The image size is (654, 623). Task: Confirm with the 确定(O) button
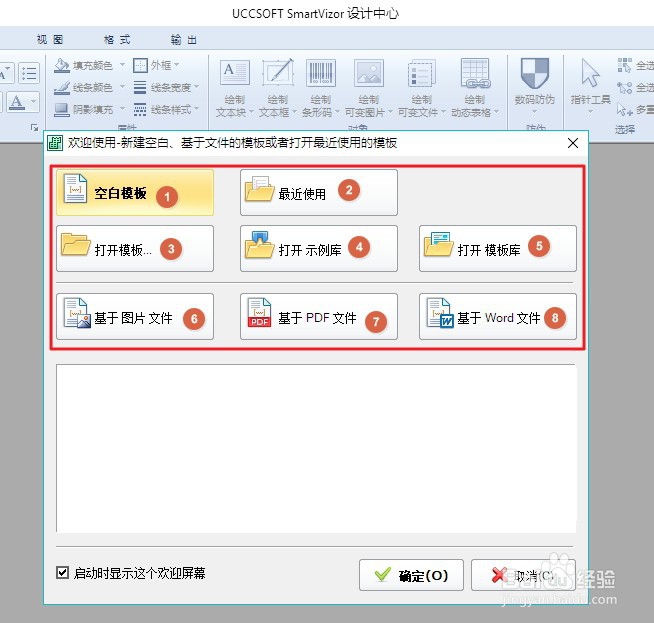(x=411, y=575)
